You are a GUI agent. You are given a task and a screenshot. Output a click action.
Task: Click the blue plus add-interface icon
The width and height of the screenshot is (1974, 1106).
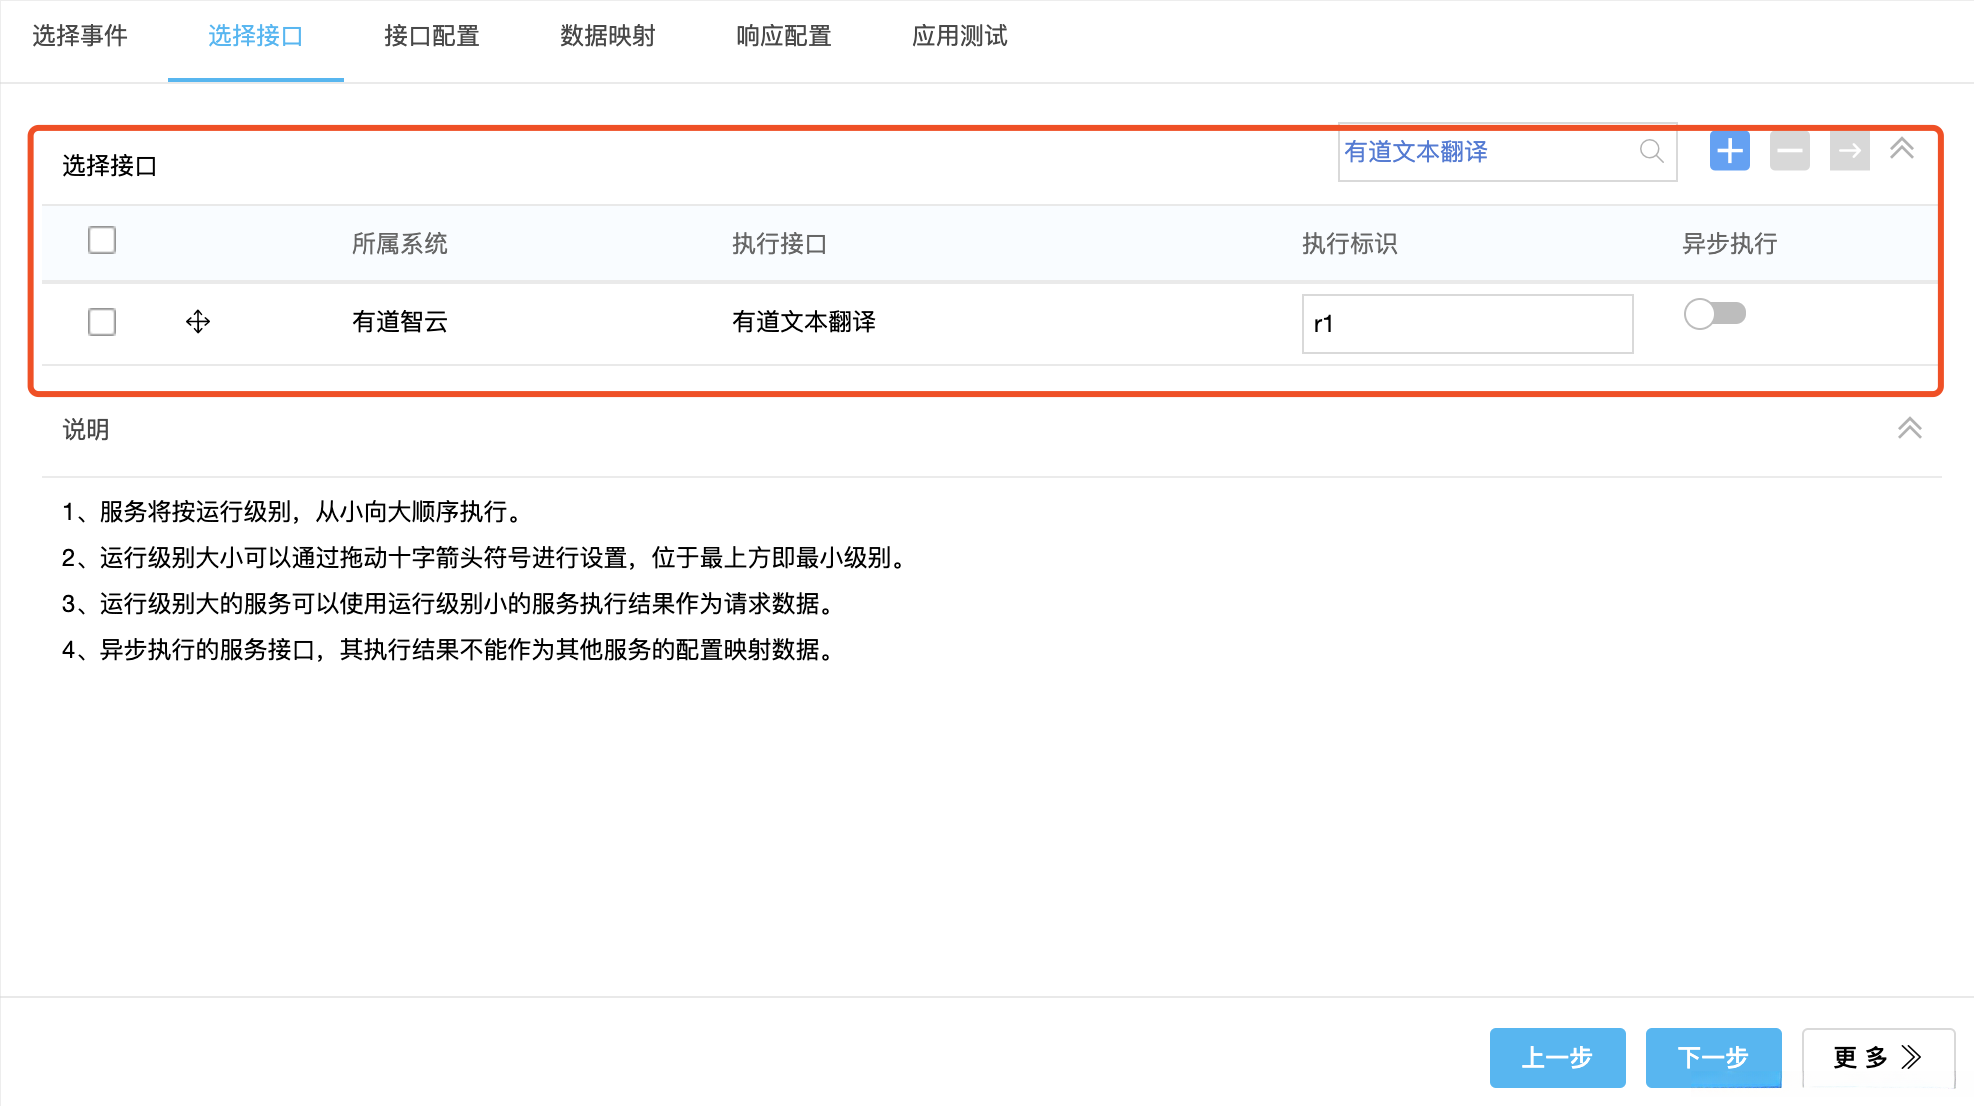1729,152
